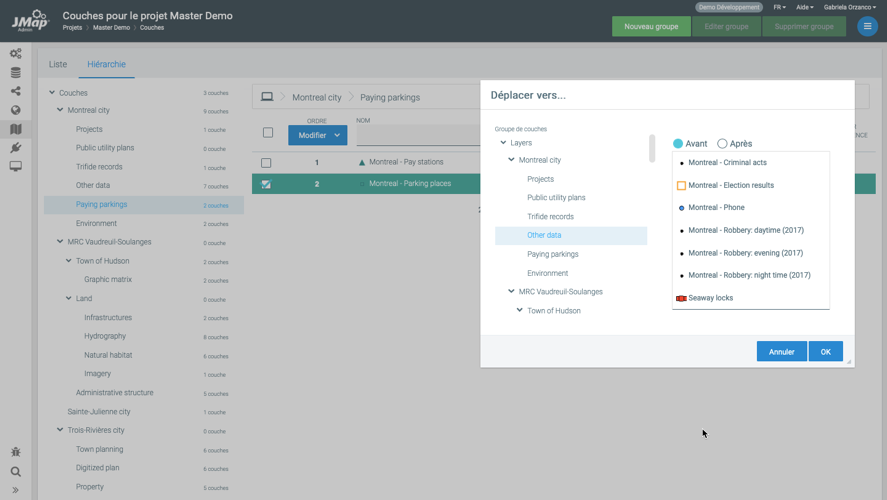Click the dialog group tree scrollbar
Image resolution: width=887 pixels, height=500 pixels.
[652, 149]
